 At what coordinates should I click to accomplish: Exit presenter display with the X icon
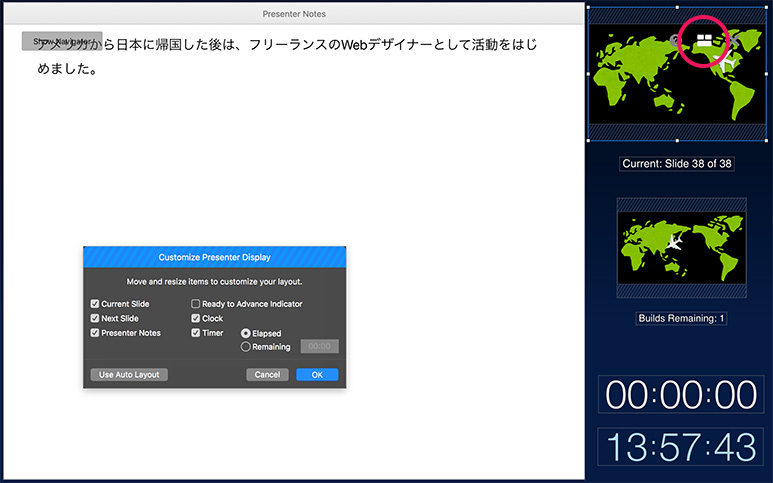point(734,40)
